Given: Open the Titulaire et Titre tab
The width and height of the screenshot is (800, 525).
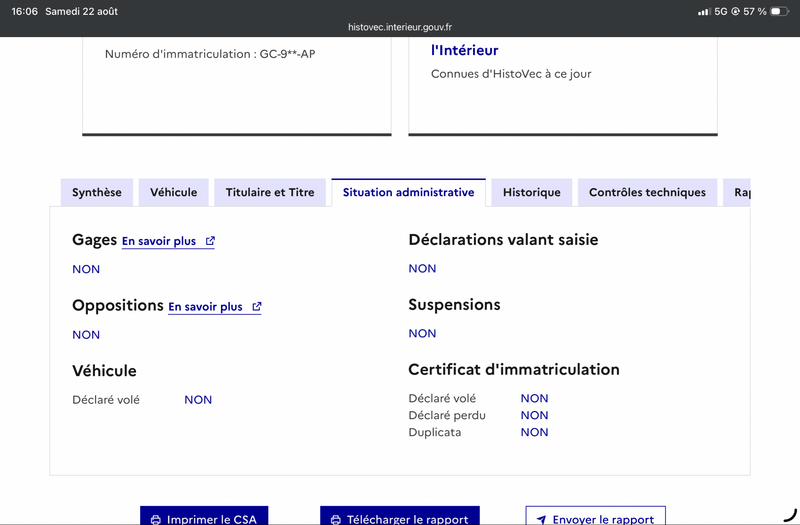Looking at the screenshot, I should click(x=270, y=192).
